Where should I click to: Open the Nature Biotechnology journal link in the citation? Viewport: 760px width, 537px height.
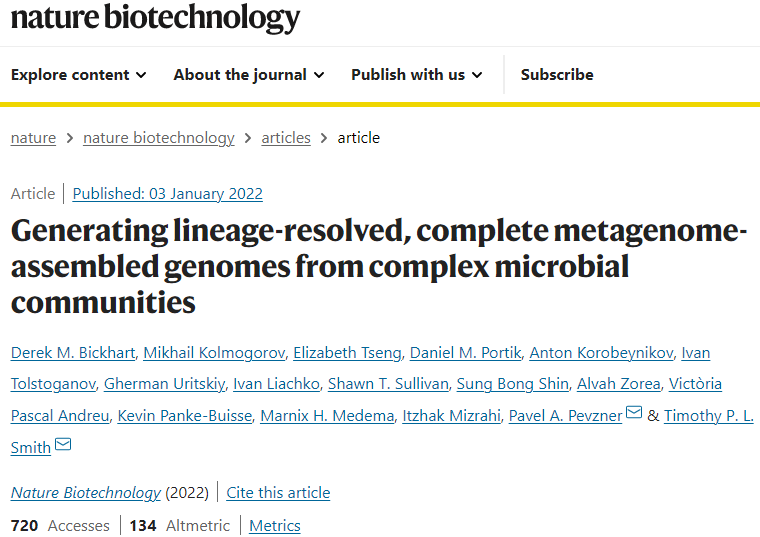86,493
